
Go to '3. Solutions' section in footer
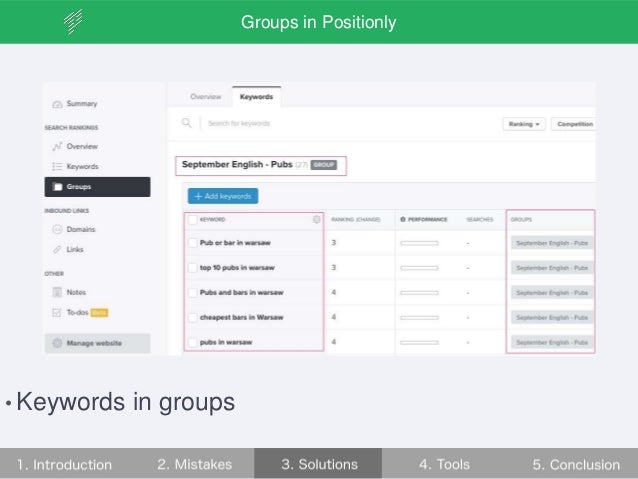(319, 464)
